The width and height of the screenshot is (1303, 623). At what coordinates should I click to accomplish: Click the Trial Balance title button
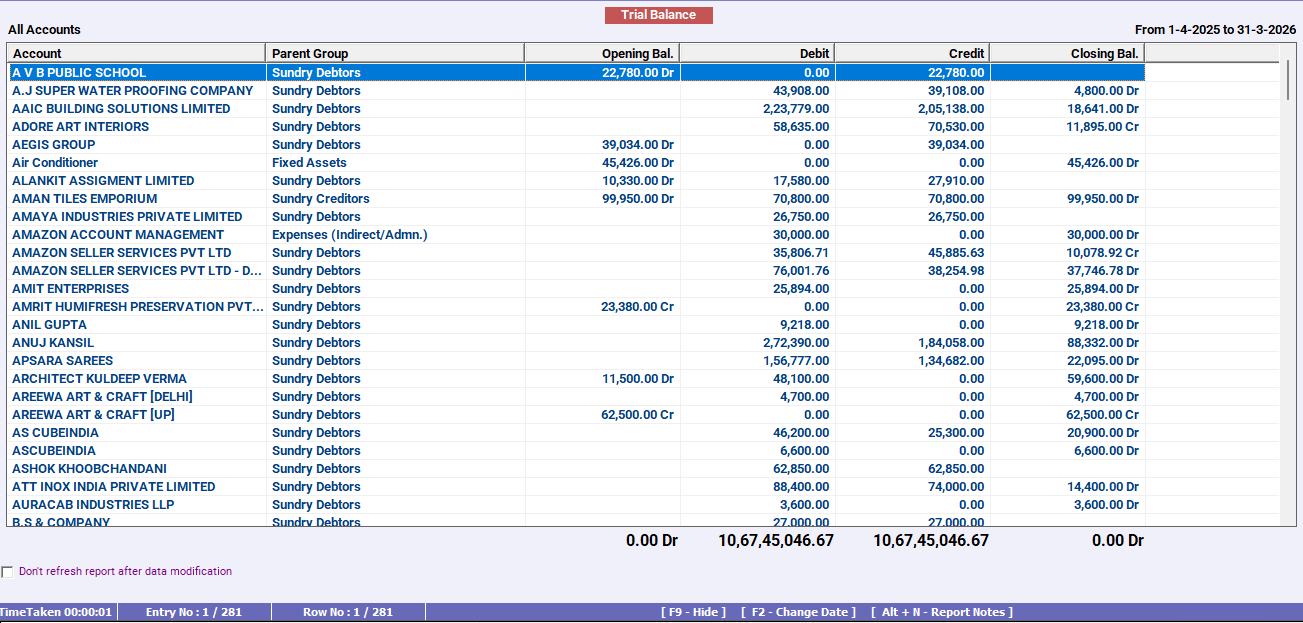[x=658, y=15]
